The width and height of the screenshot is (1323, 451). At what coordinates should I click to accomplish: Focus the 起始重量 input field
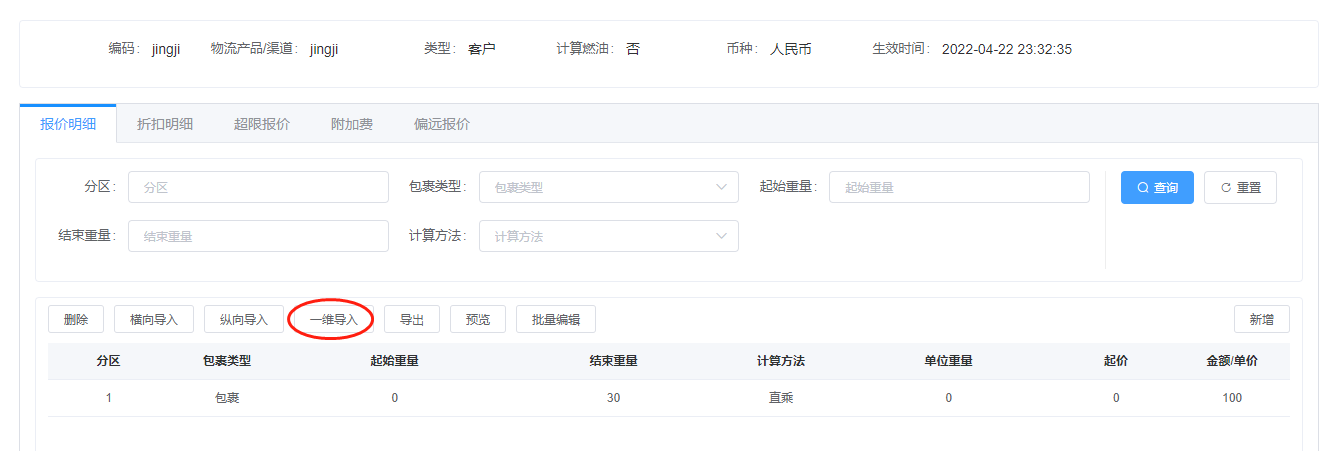click(x=958, y=187)
